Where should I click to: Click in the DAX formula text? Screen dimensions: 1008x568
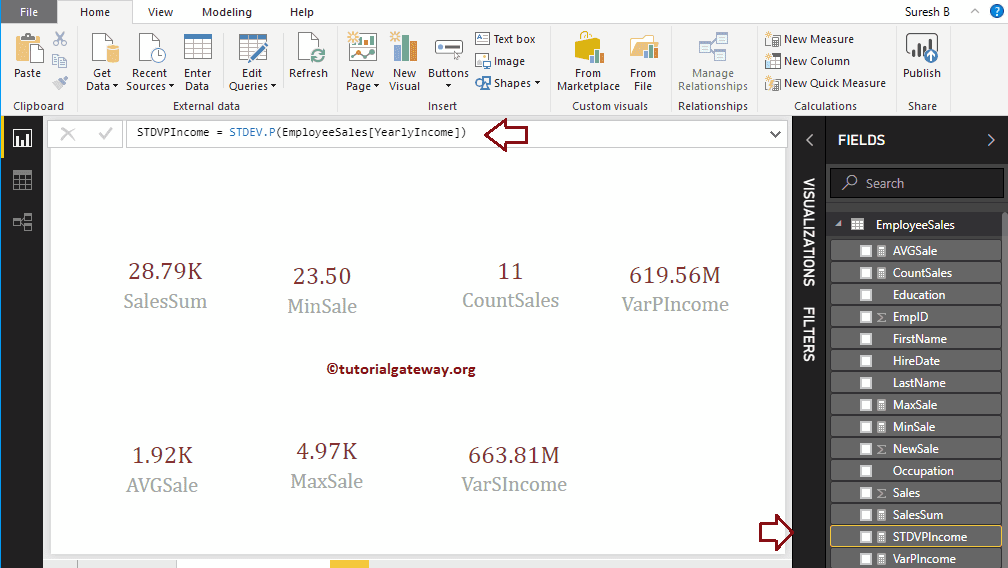click(301, 132)
